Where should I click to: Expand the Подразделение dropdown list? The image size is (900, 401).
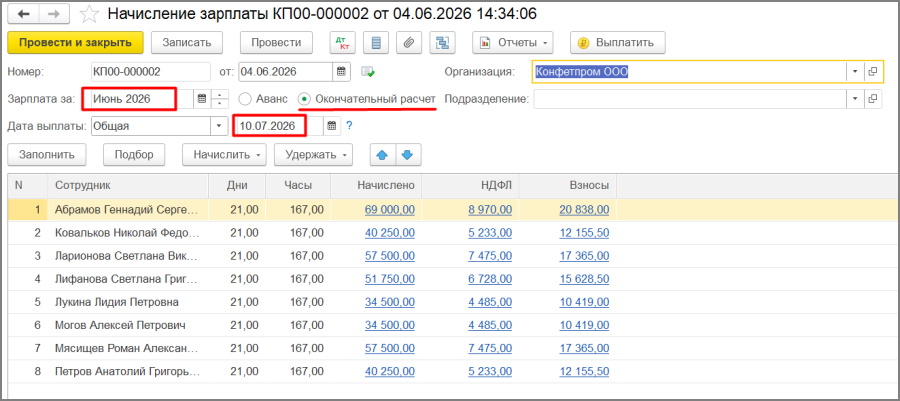[x=855, y=99]
